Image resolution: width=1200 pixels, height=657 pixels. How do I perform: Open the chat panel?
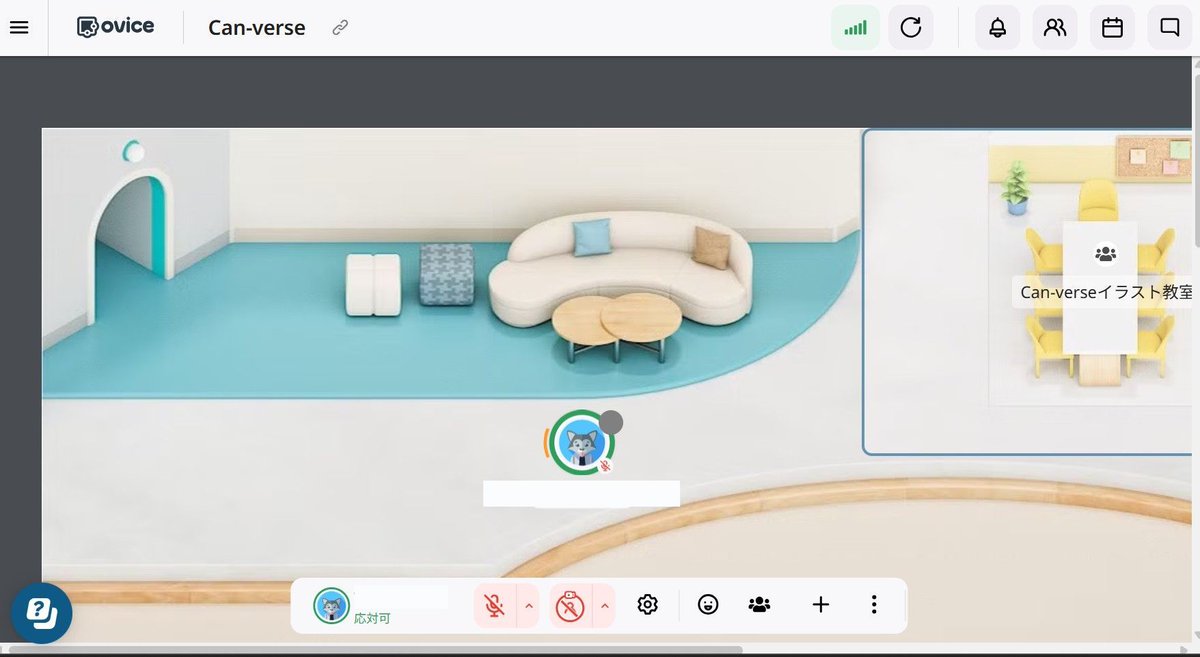click(x=1169, y=28)
